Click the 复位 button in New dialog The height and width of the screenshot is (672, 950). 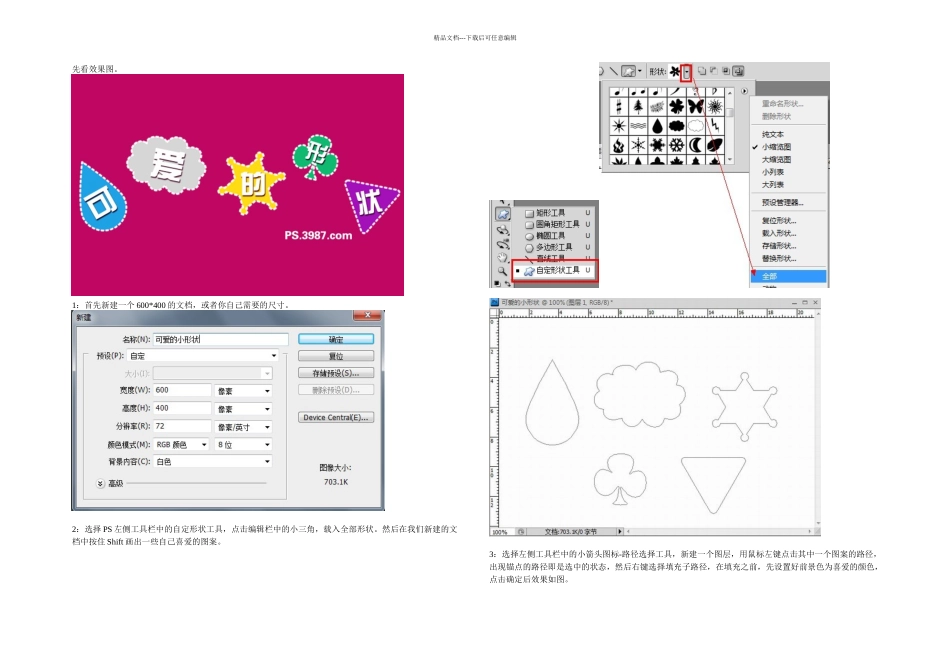[x=336, y=356]
